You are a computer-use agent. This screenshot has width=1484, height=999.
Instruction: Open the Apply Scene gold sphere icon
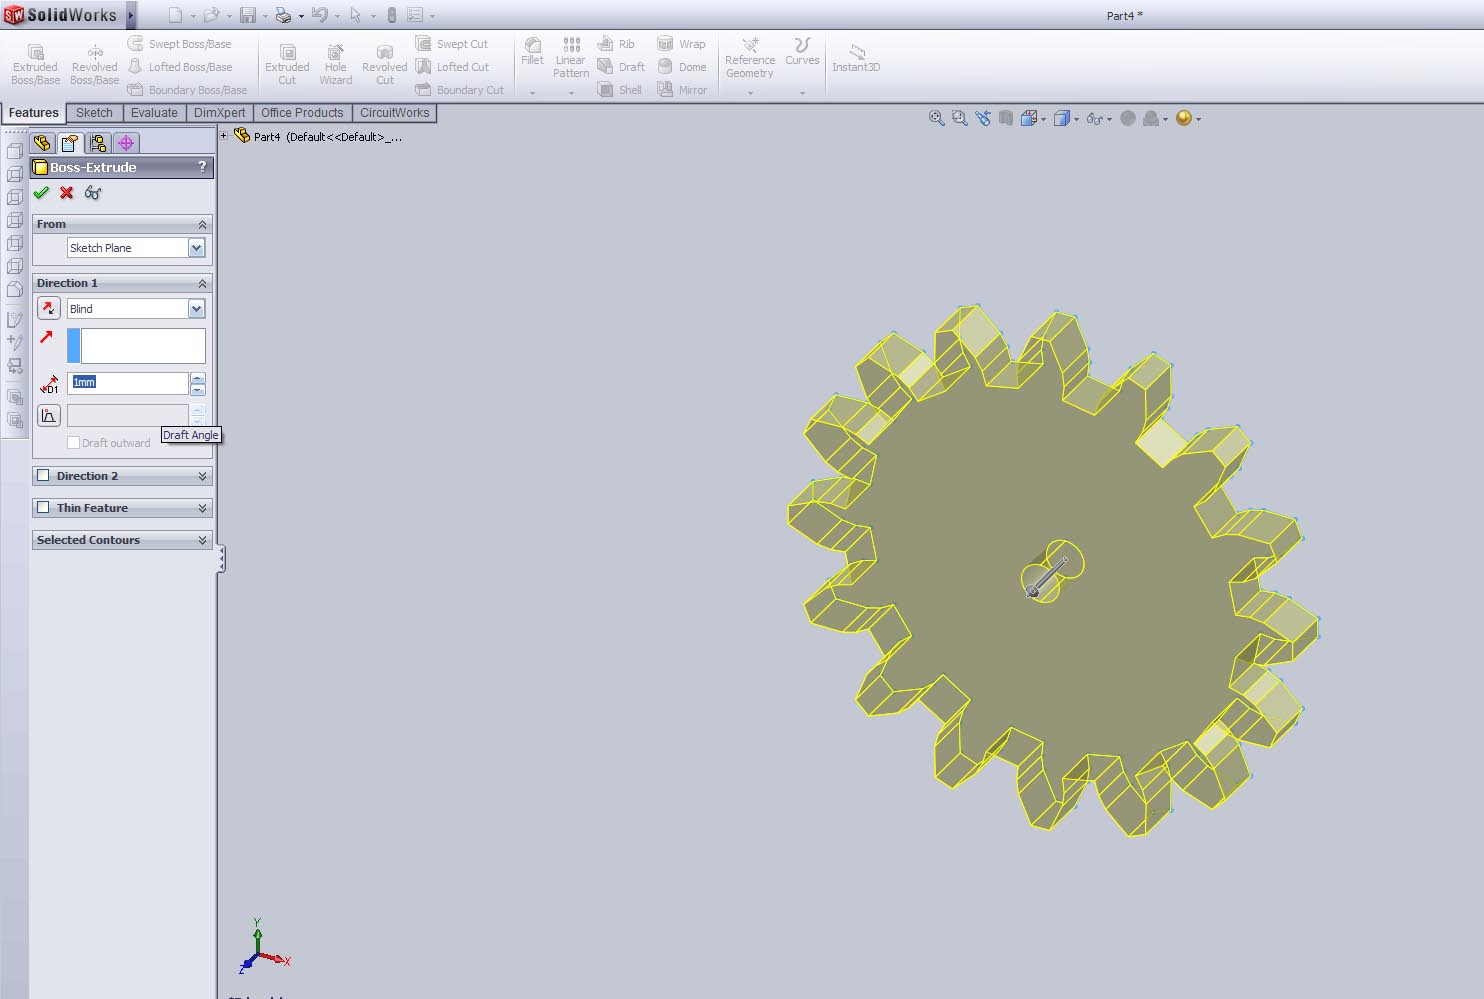pyautogui.click(x=1184, y=118)
